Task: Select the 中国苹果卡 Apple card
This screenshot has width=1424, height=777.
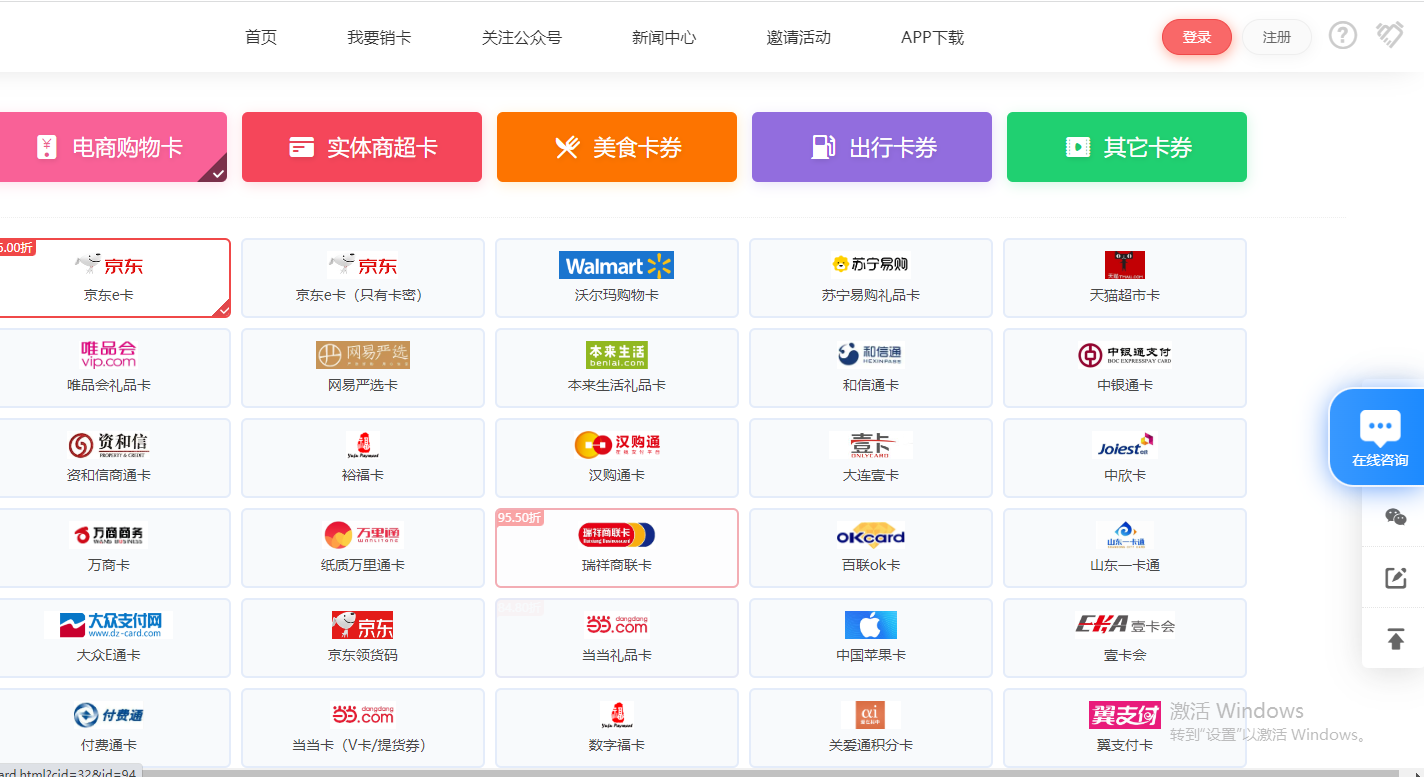Action: click(x=870, y=637)
